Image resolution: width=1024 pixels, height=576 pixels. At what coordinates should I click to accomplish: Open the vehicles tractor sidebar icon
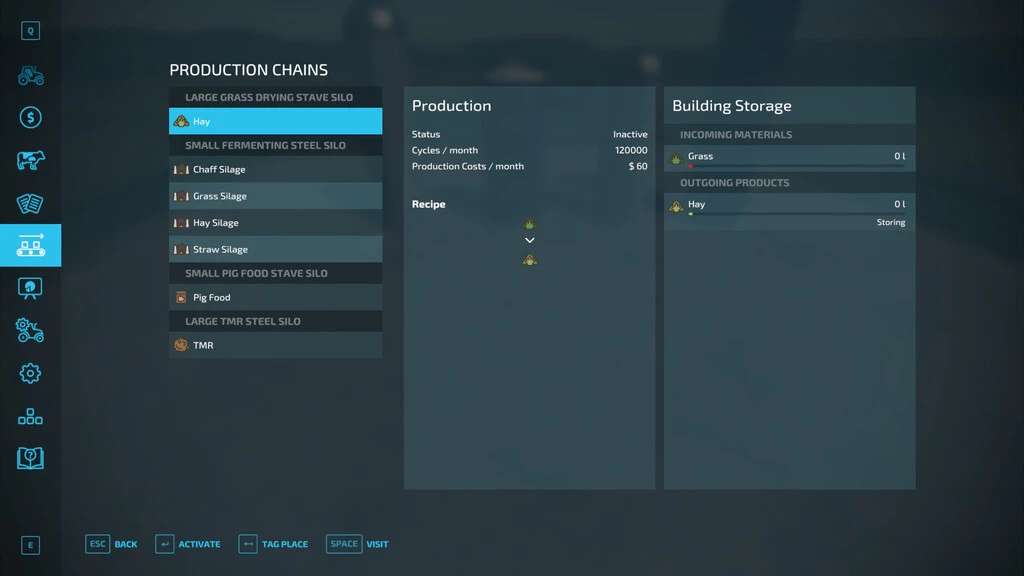pyautogui.click(x=30, y=75)
